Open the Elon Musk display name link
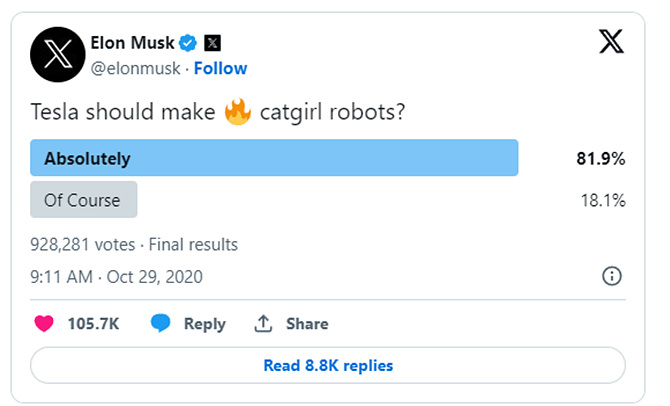This screenshot has height=406, width=670. pyautogui.click(x=132, y=43)
